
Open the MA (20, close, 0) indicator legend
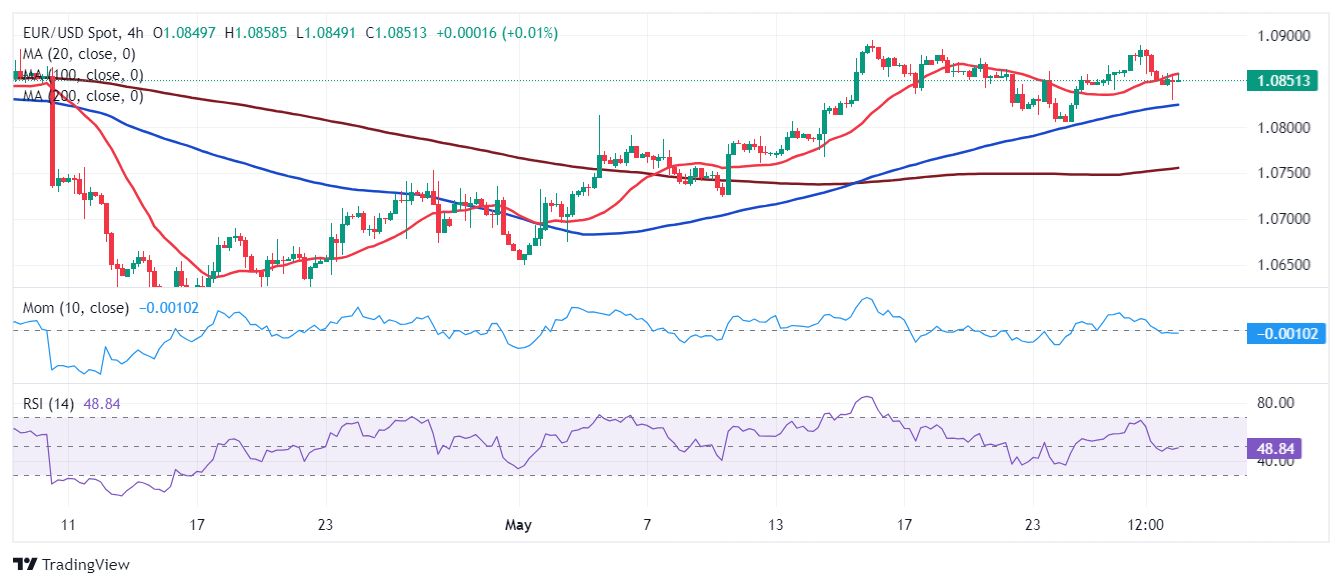79,54
